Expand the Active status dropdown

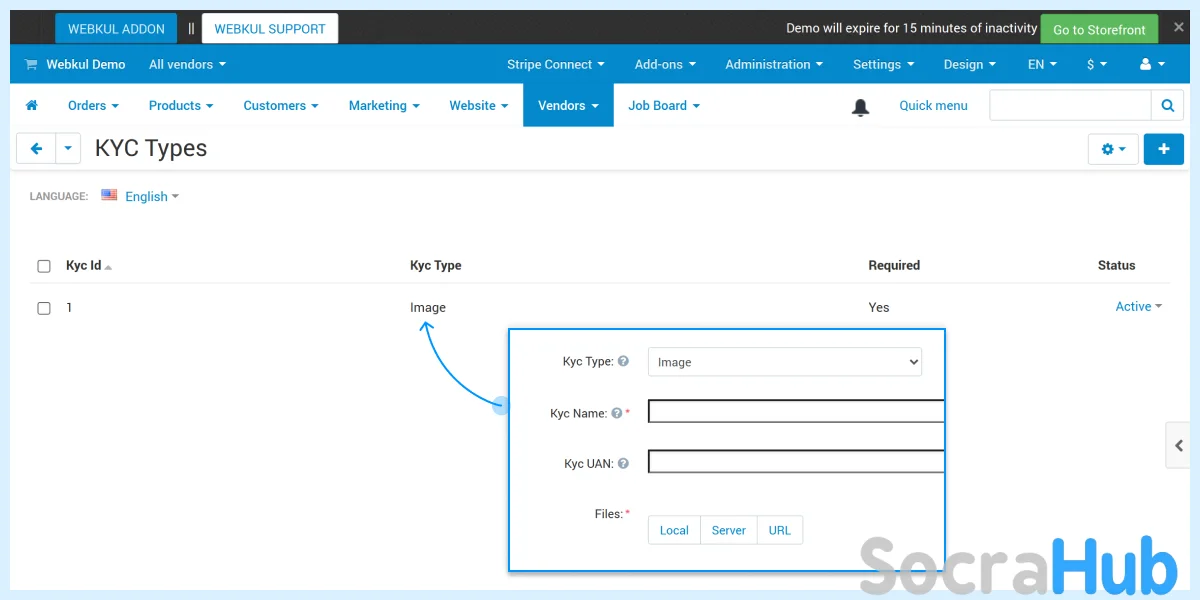point(1138,307)
